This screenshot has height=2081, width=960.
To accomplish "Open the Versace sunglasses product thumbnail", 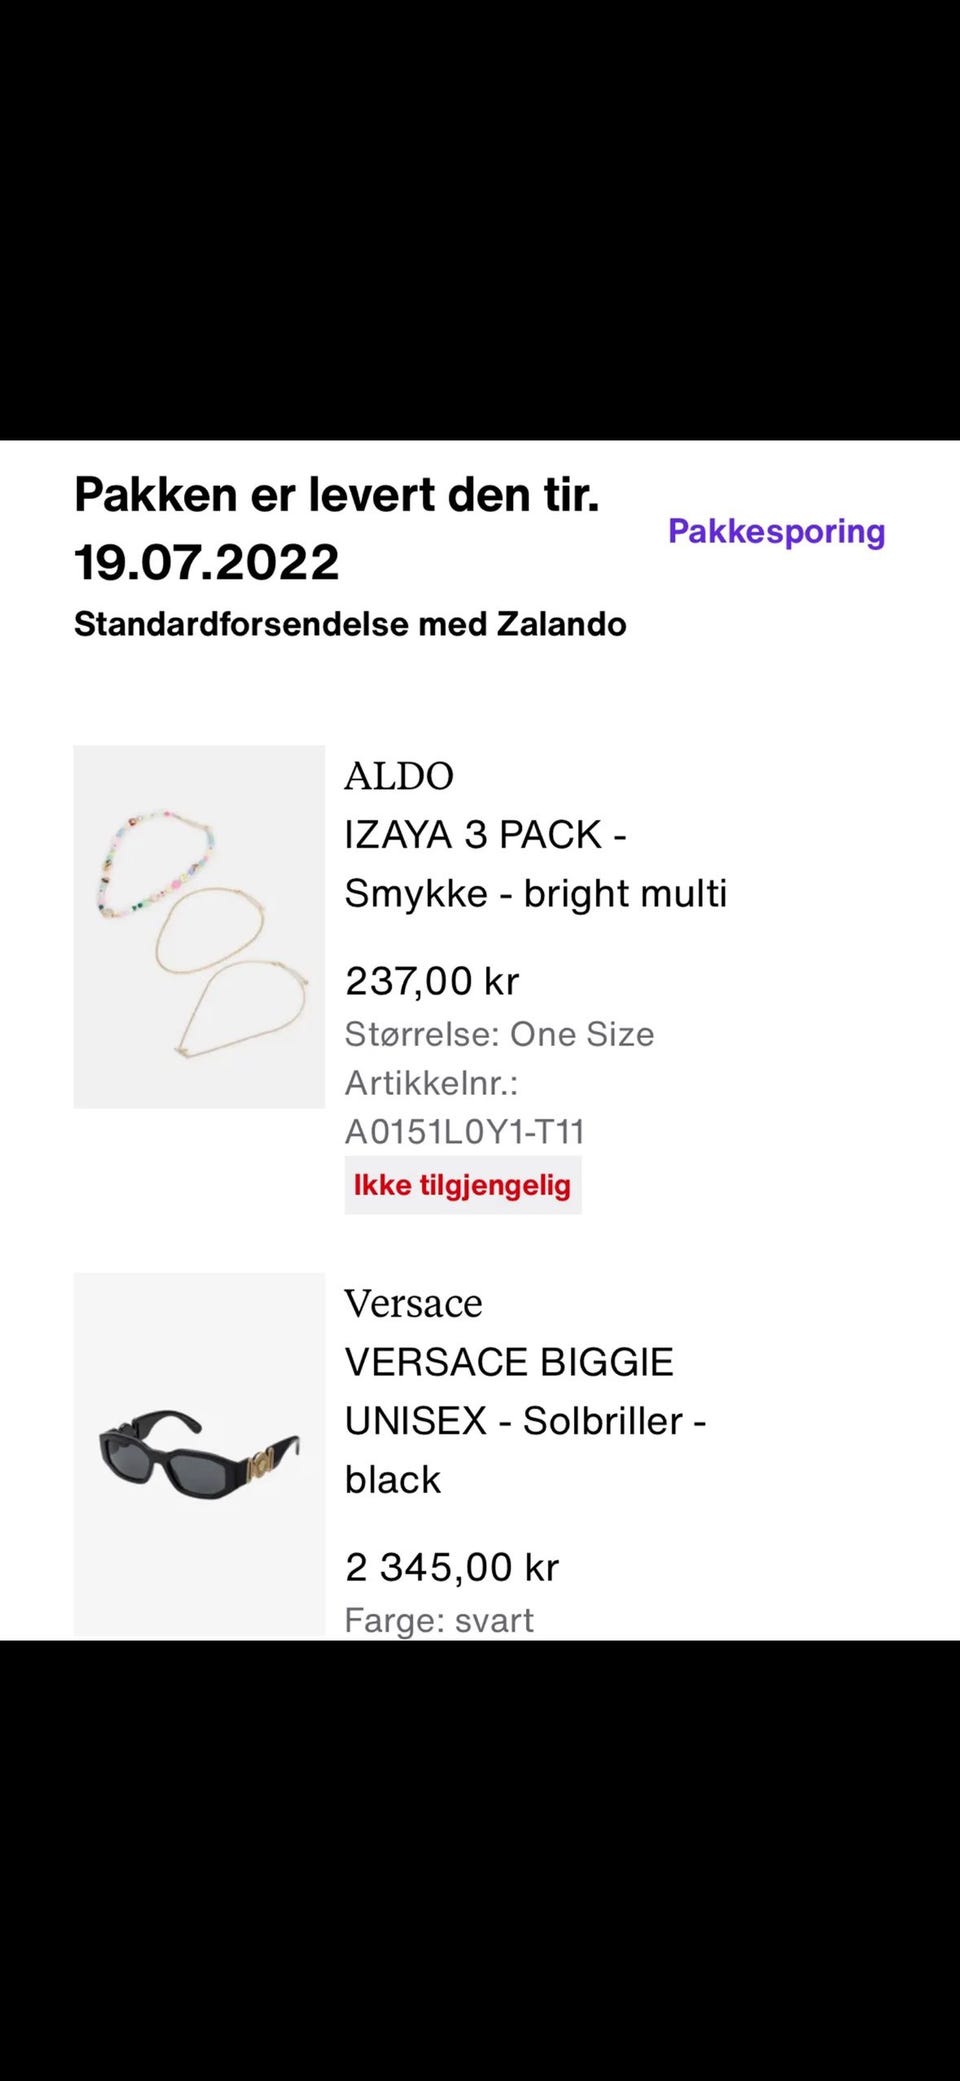I will (199, 1454).
